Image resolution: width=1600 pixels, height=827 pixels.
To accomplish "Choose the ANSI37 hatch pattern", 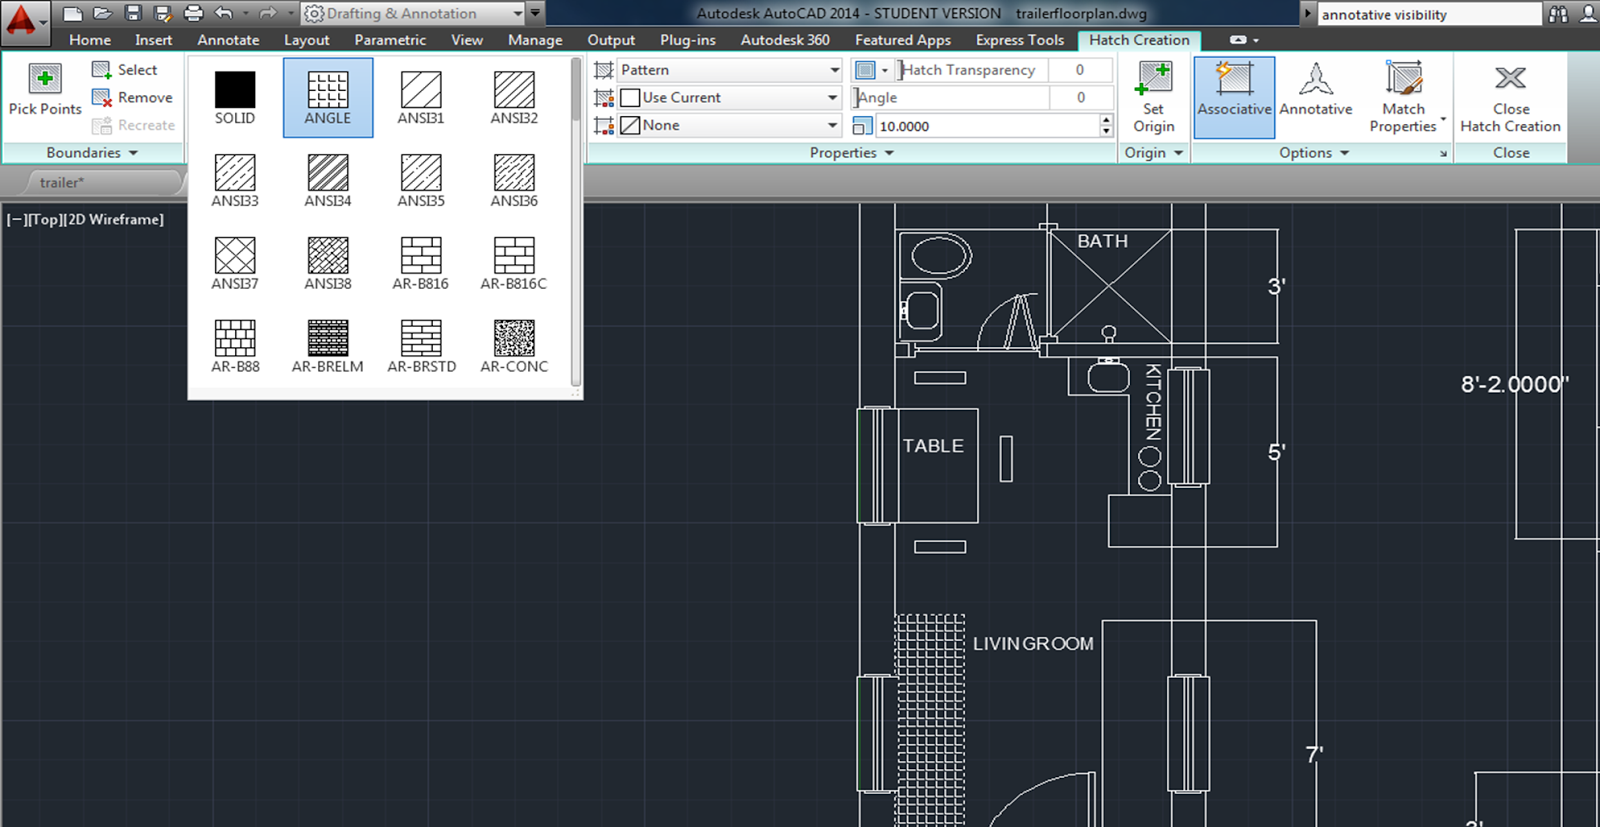I will click(x=235, y=263).
